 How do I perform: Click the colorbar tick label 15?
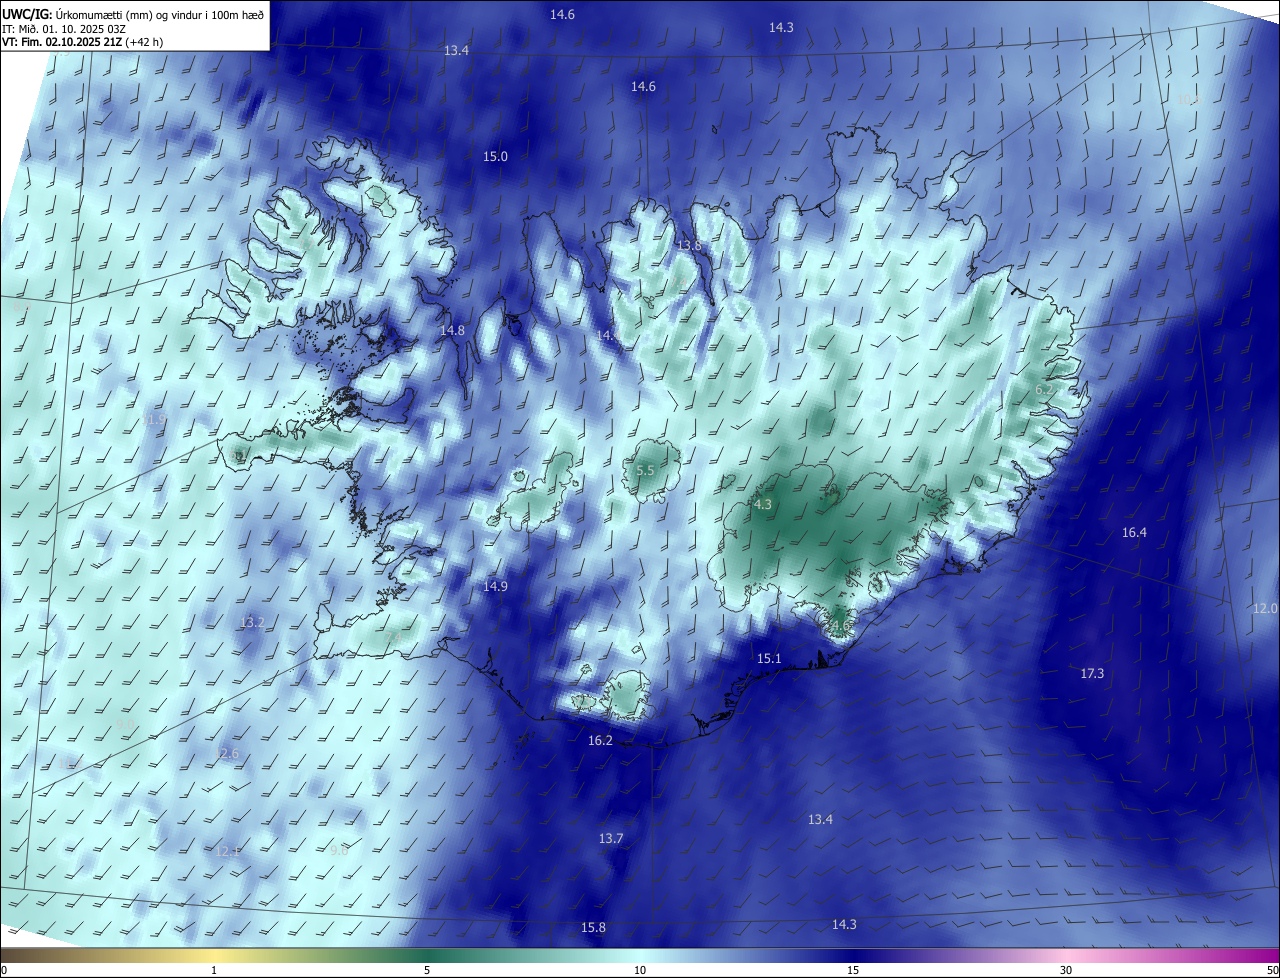tap(853, 970)
